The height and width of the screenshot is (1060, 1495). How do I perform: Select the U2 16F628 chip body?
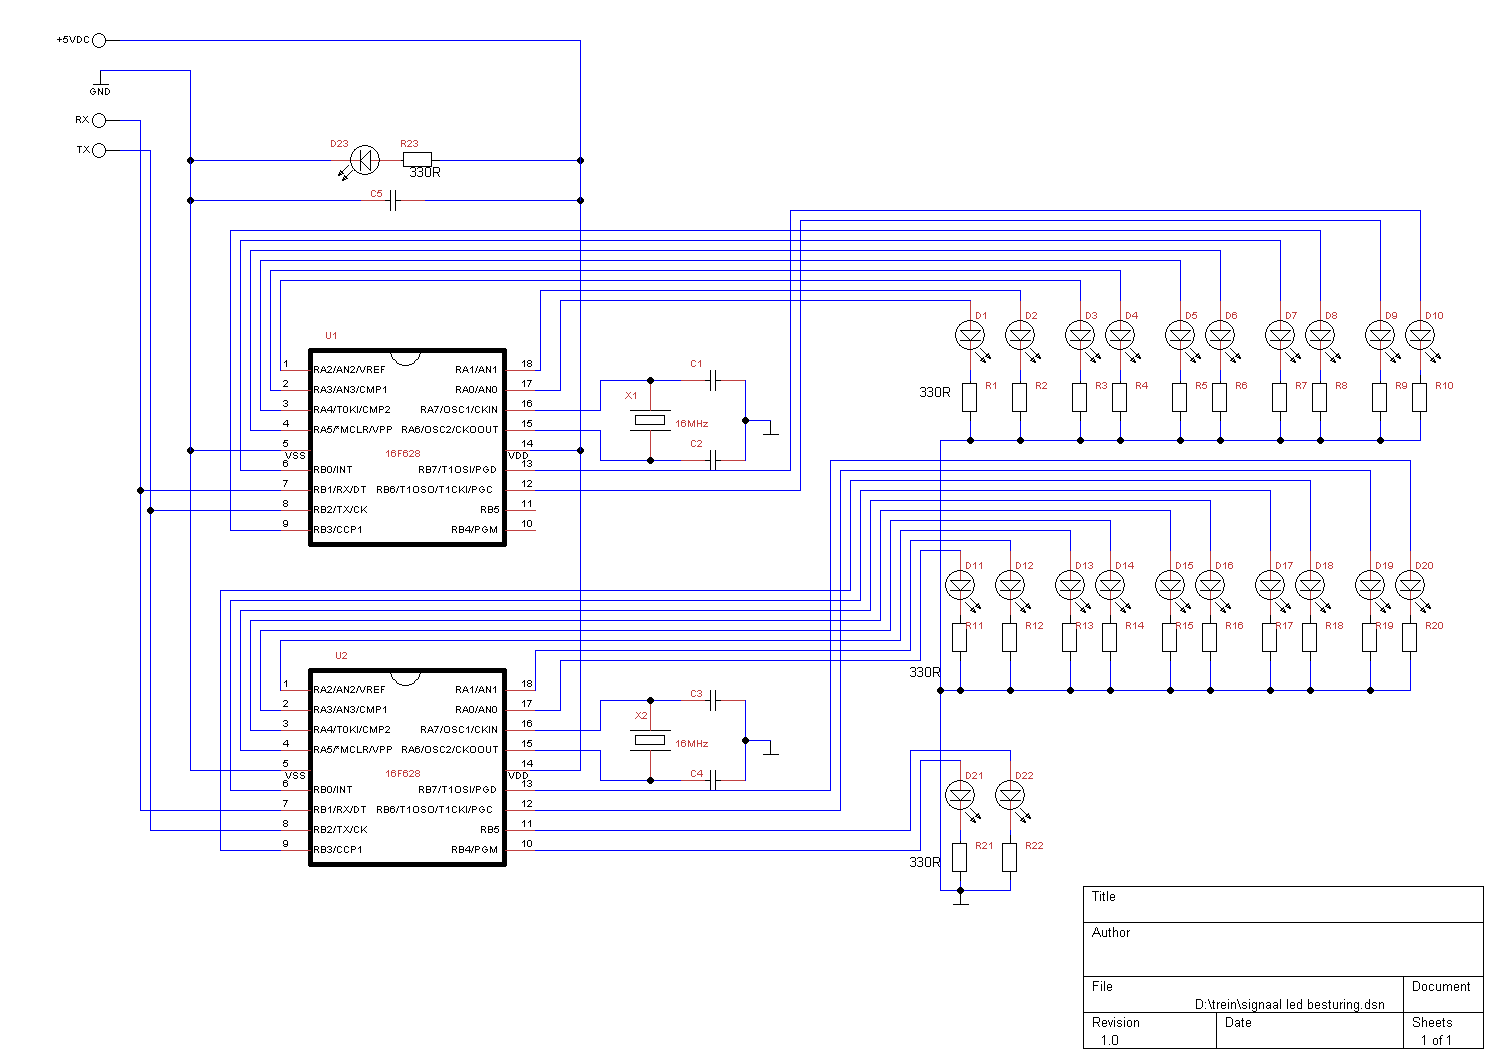tap(407, 768)
